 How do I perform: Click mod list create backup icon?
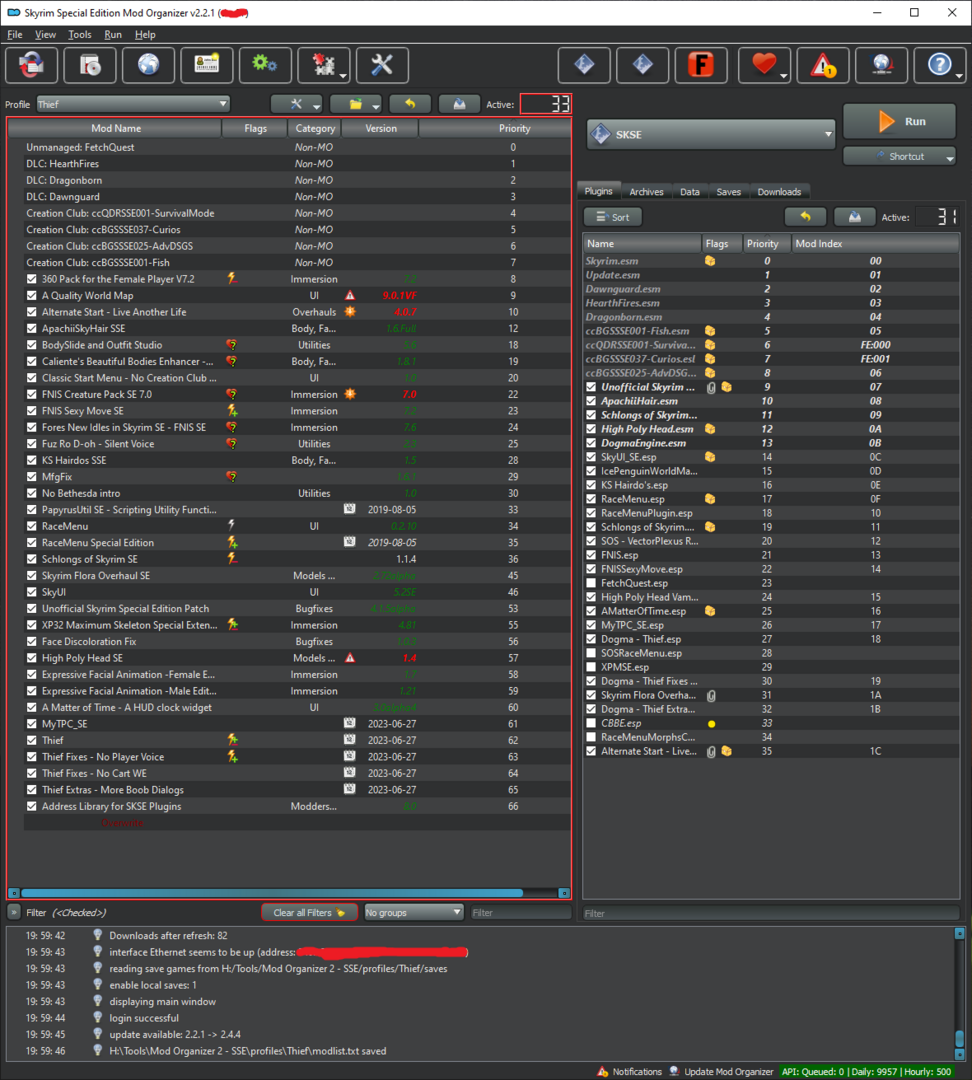(x=459, y=104)
